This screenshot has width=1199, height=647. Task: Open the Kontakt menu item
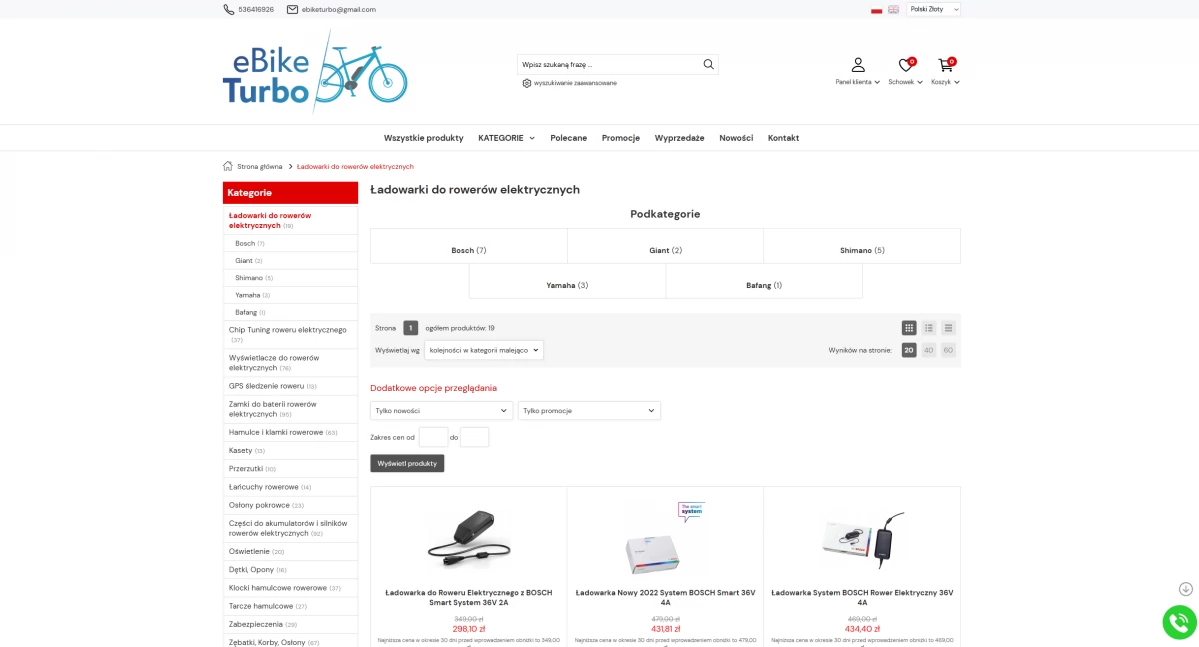tap(783, 138)
